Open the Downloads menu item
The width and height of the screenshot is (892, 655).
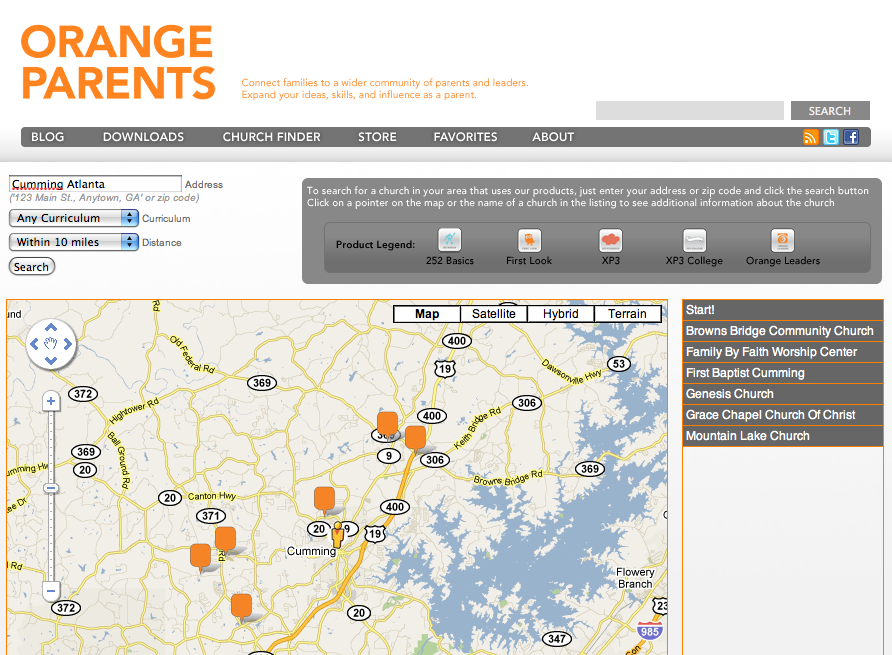[x=143, y=137]
